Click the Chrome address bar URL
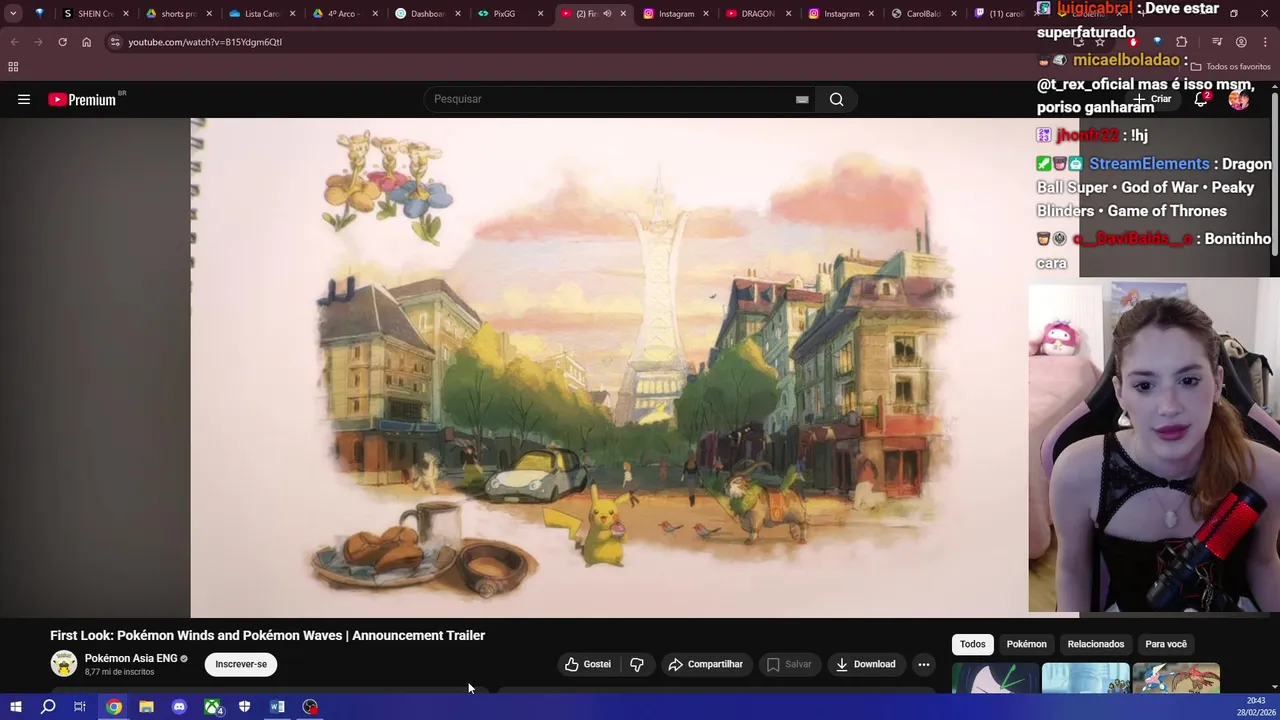Viewport: 1280px width, 720px height. pos(205,42)
